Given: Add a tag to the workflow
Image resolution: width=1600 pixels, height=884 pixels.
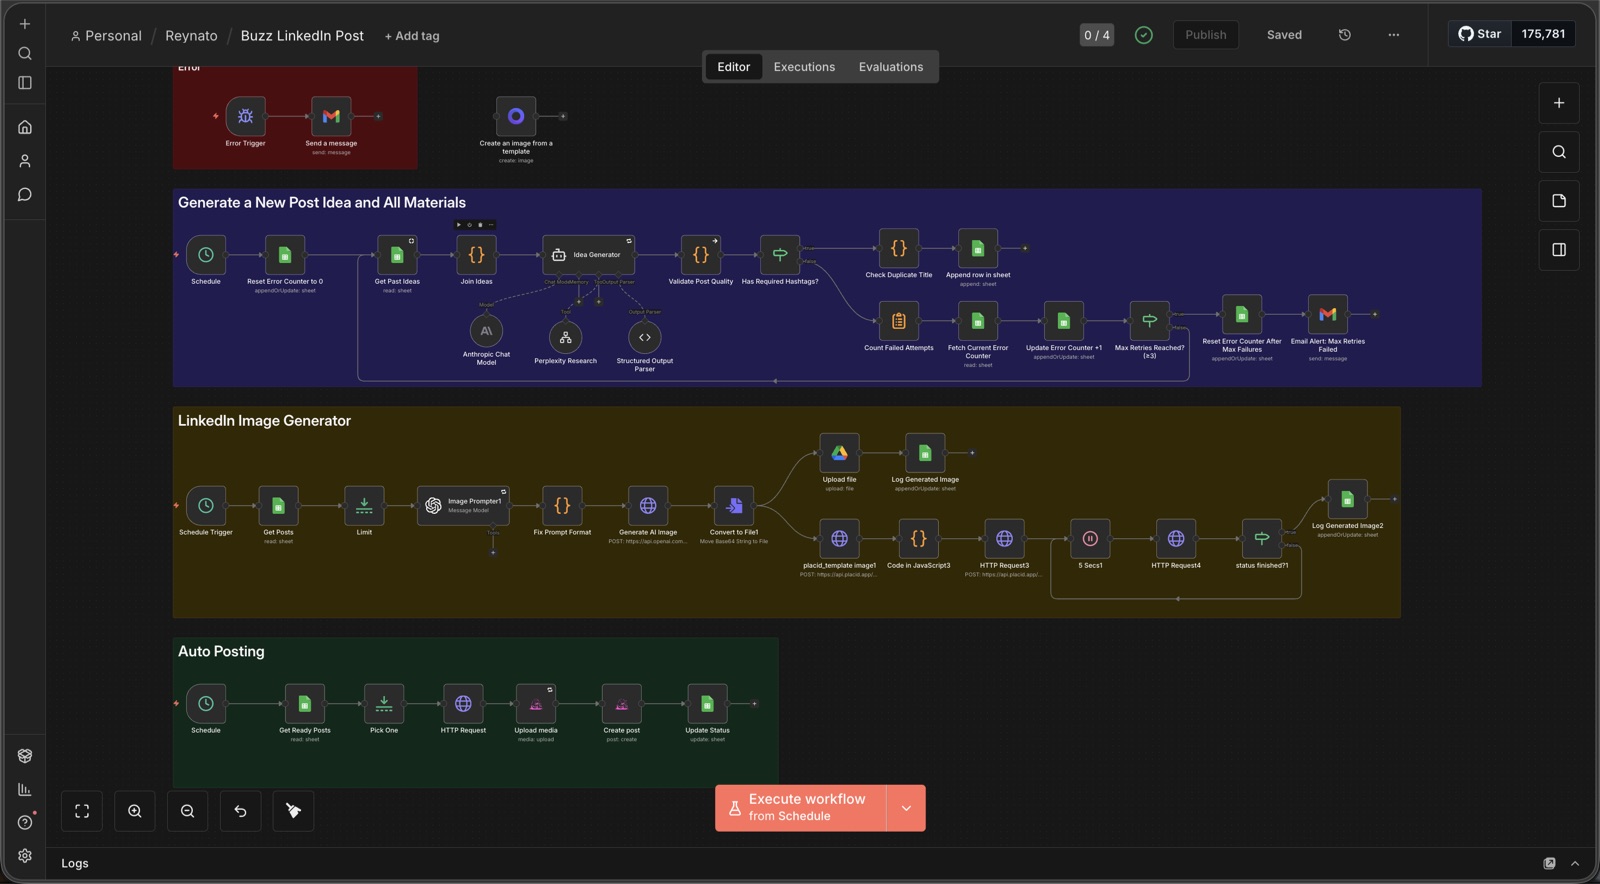Looking at the screenshot, I should pos(412,36).
